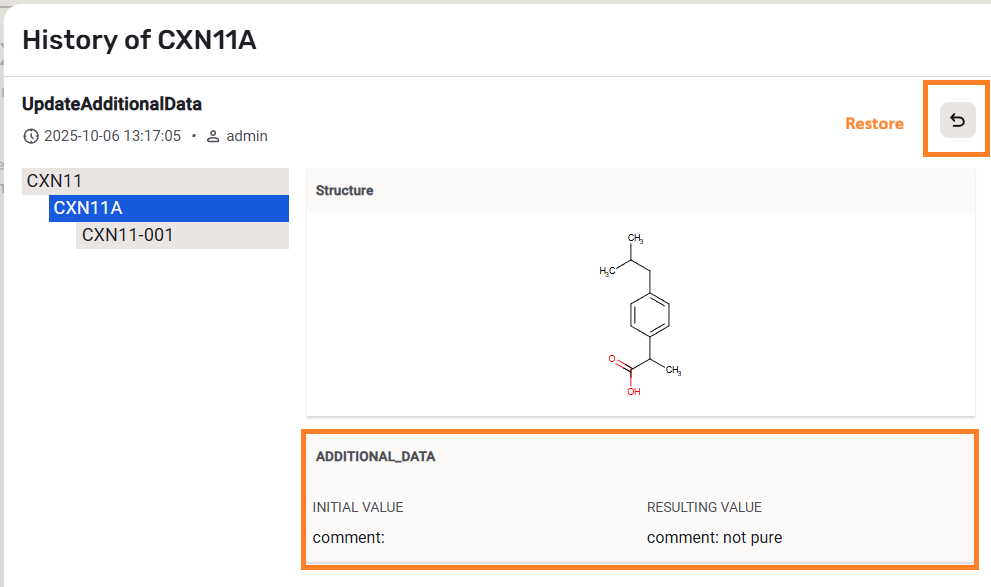Click the ADDITIONAL_DATA section header
The width and height of the screenshot is (991, 587).
click(x=376, y=456)
